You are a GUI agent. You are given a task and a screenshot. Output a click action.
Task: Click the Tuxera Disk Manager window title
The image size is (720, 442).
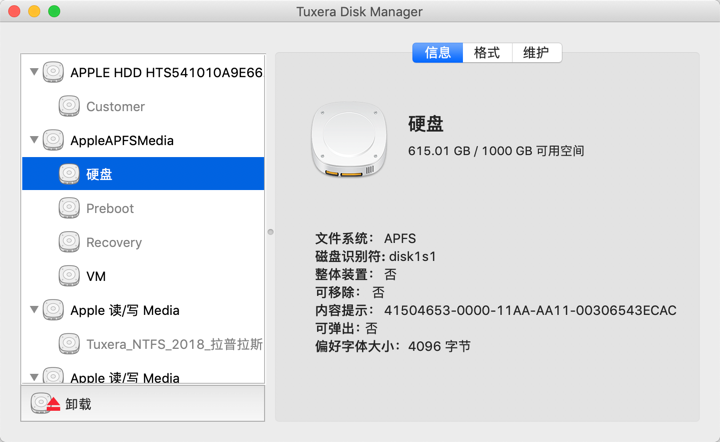(360, 11)
